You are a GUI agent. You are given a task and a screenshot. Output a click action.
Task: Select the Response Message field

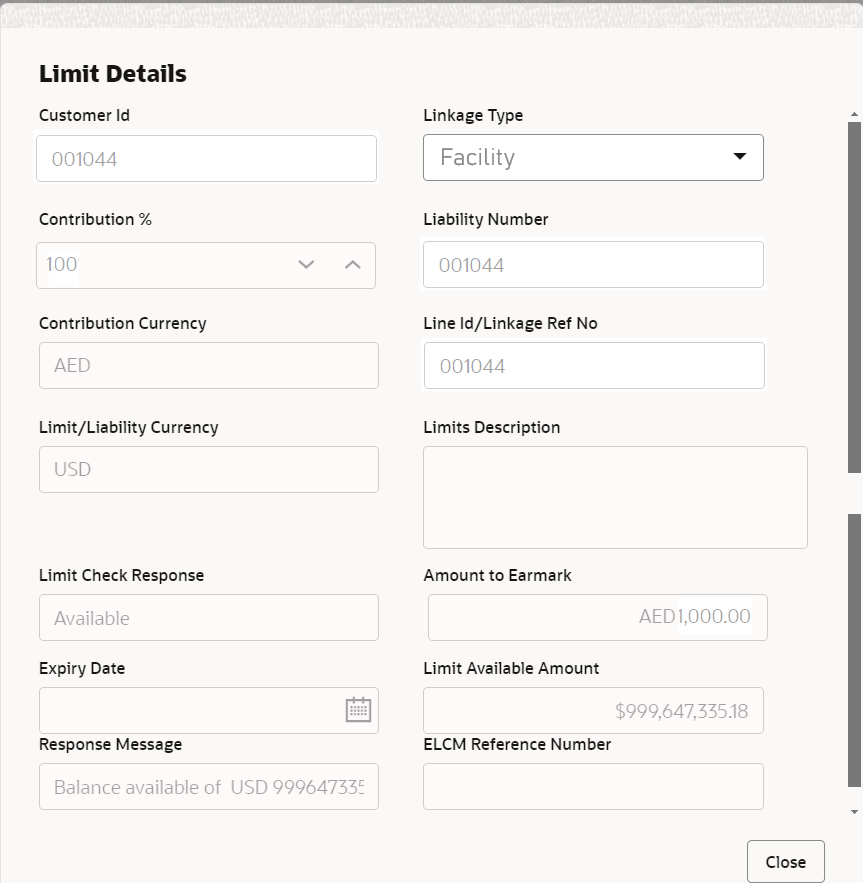pyautogui.click(x=208, y=786)
